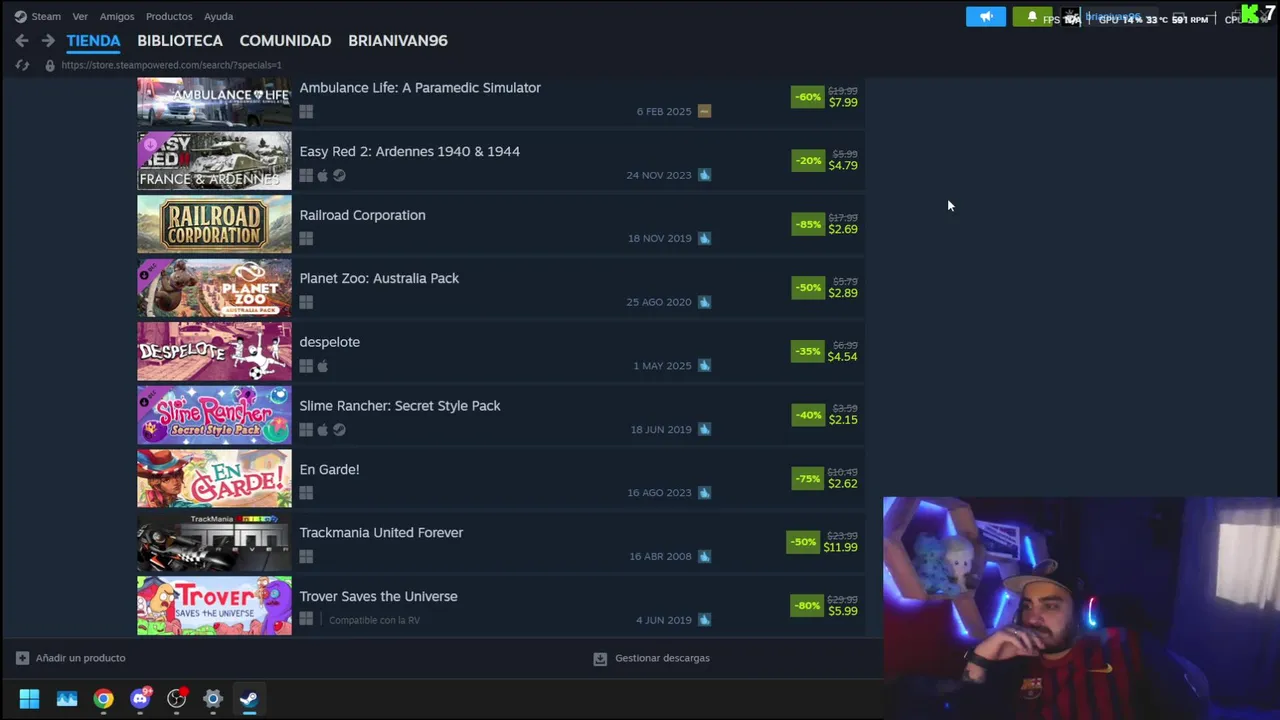
Task: Click the Windows platform icon under Railroad Corporation
Action: click(306, 239)
